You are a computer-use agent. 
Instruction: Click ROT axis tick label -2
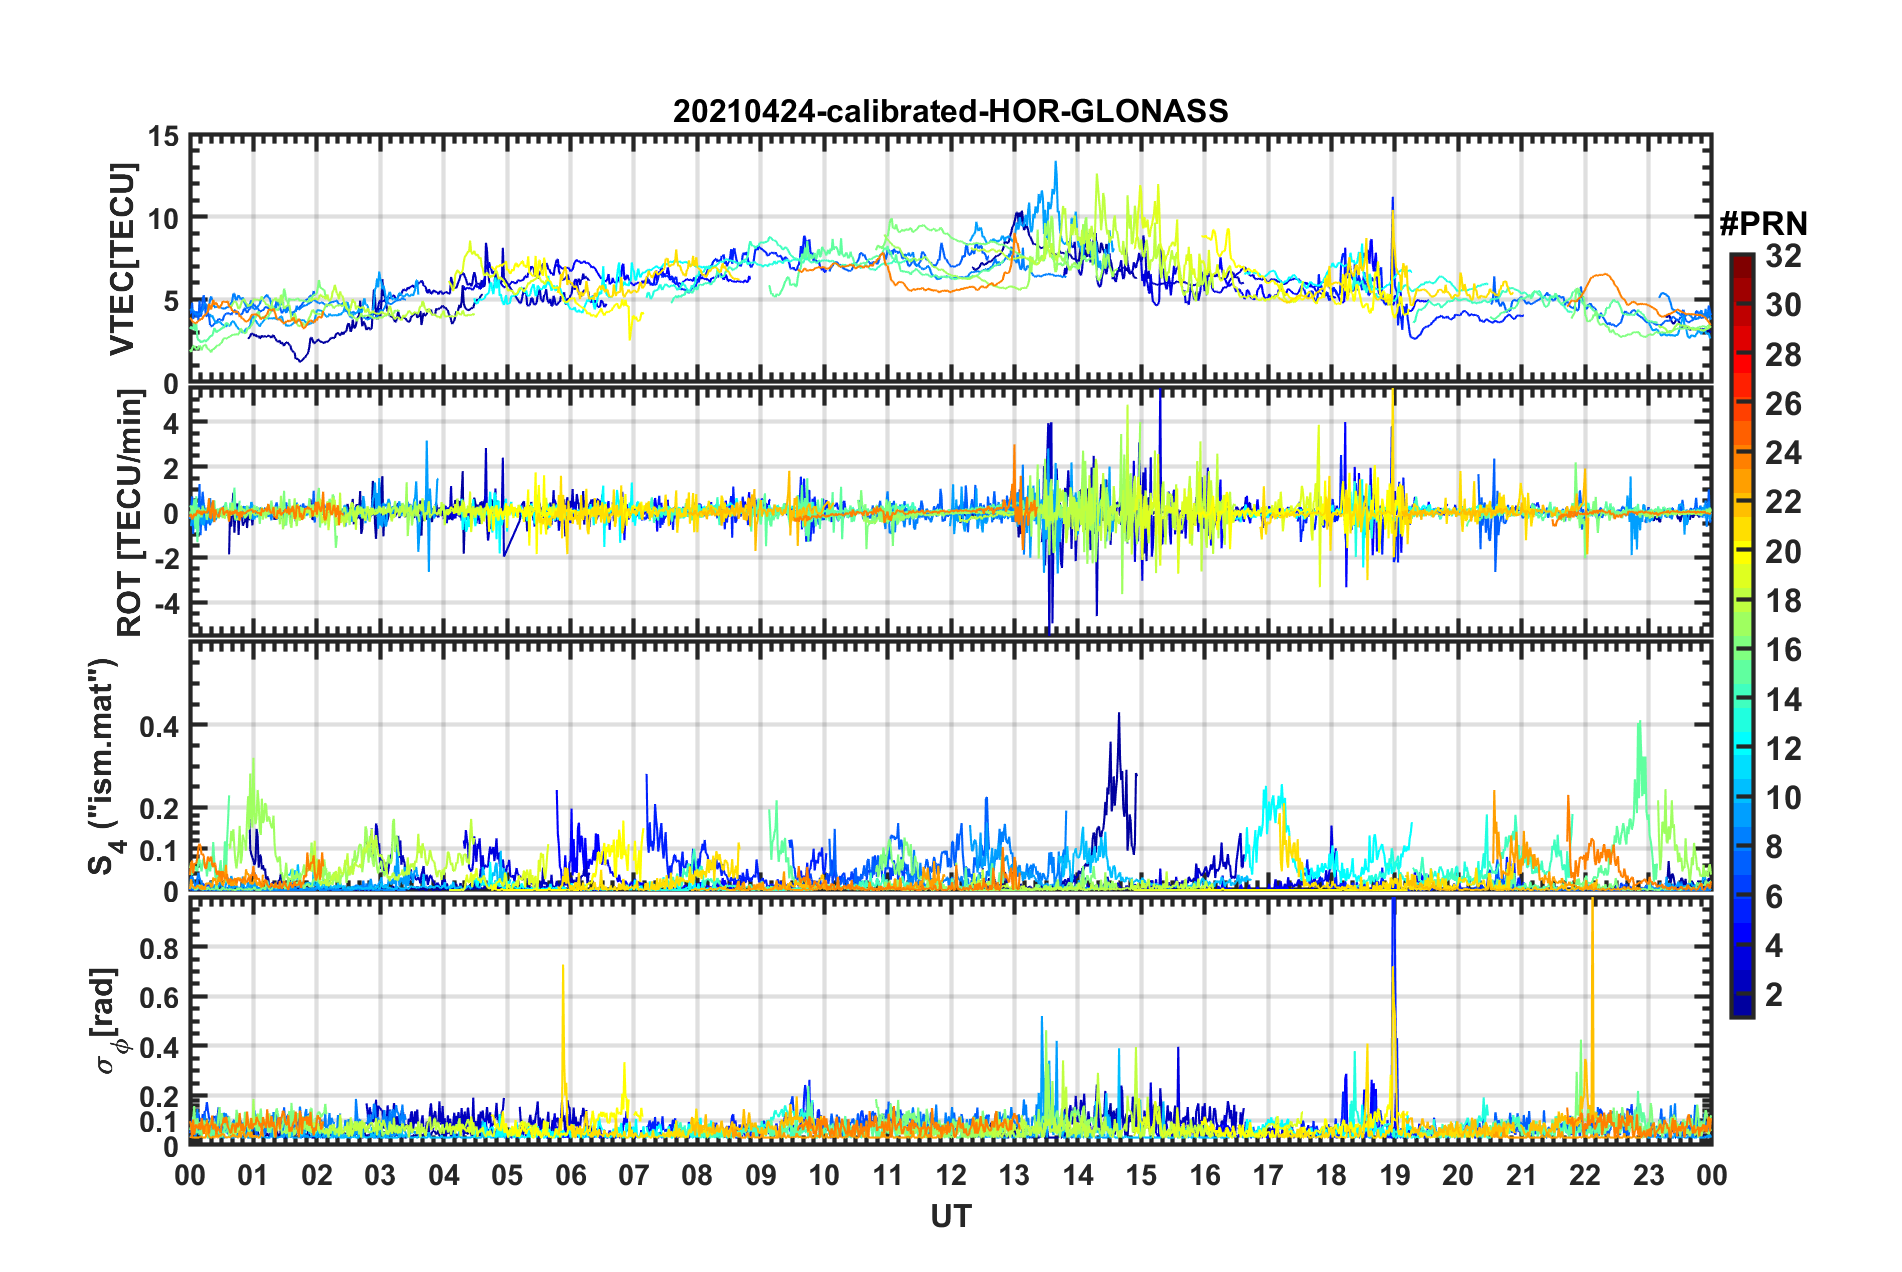pyautogui.click(x=167, y=559)
